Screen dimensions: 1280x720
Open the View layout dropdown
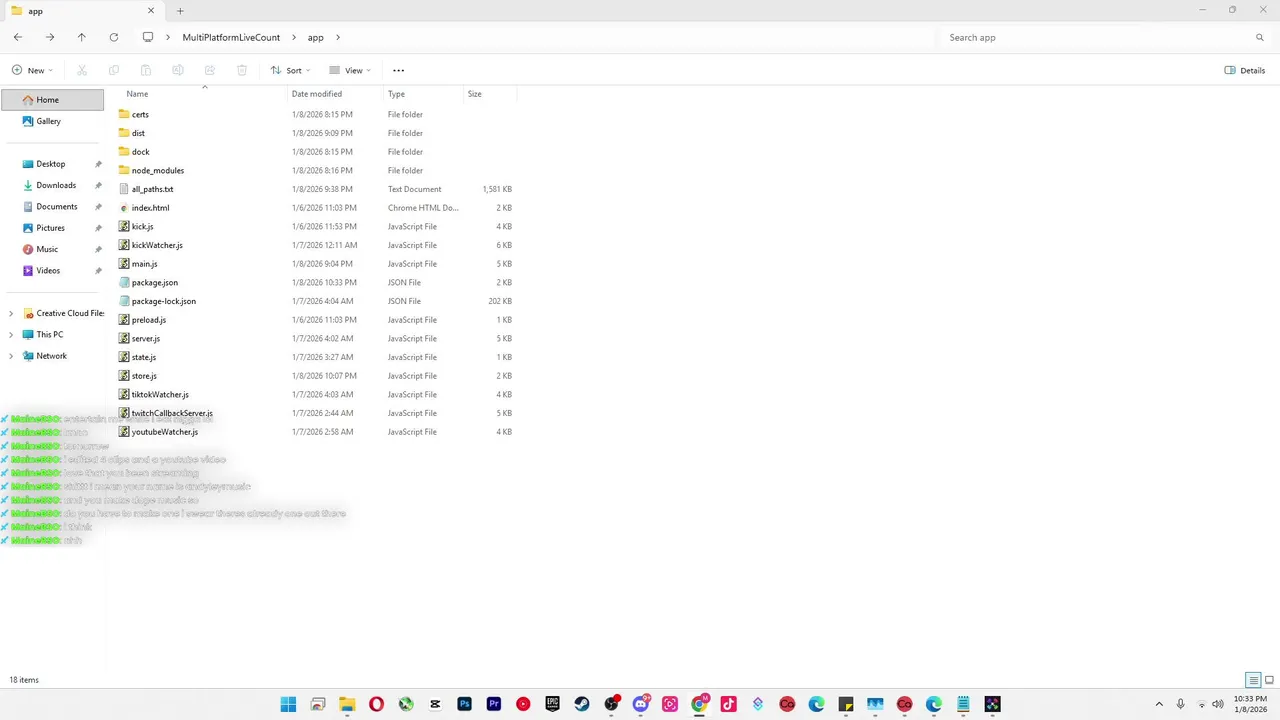point(349,71)
